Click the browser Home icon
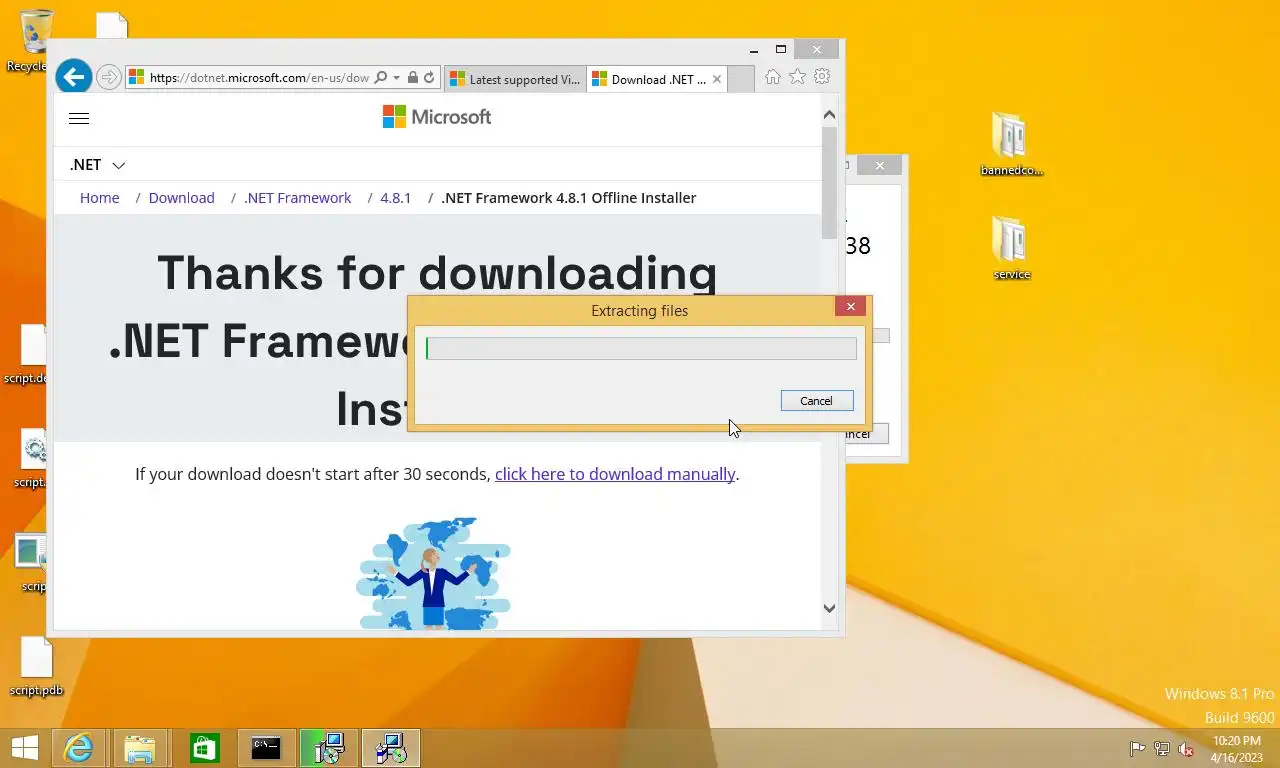The image size is (1280, 768). (x=772, y=77)
